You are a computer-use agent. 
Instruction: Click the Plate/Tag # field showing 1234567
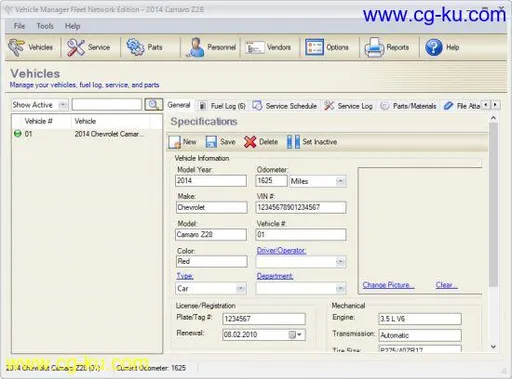[264, 319]
